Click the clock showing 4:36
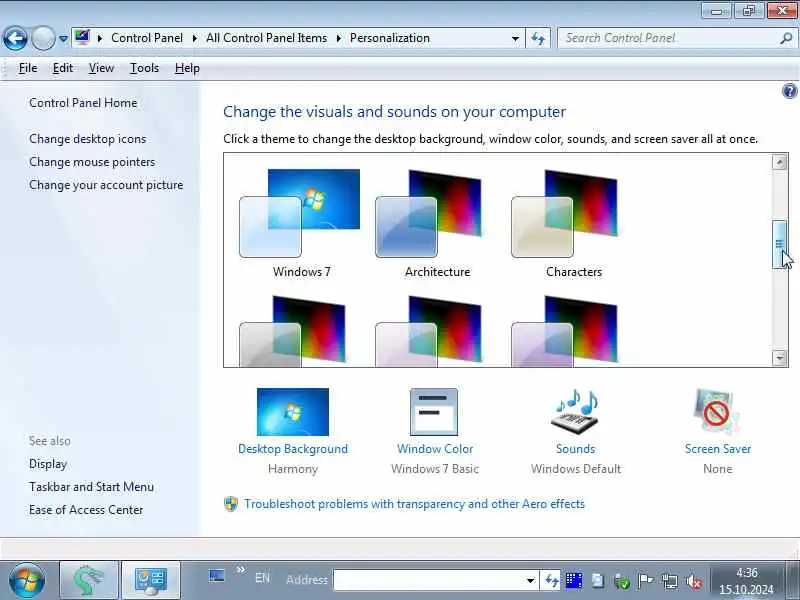The height and width of the screenshot is (600, 800). click(x=746, y=581)
